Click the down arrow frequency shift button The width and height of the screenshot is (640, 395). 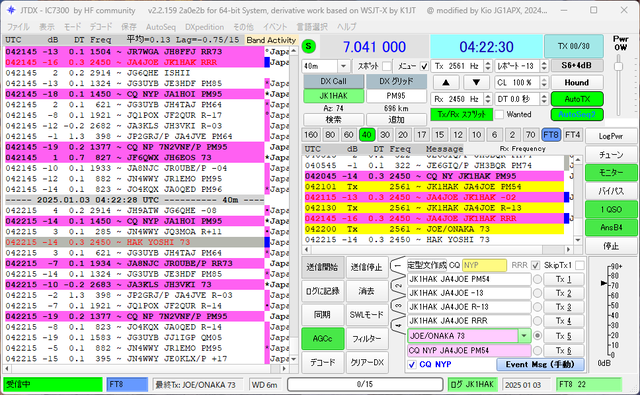[x=476, y=82]
